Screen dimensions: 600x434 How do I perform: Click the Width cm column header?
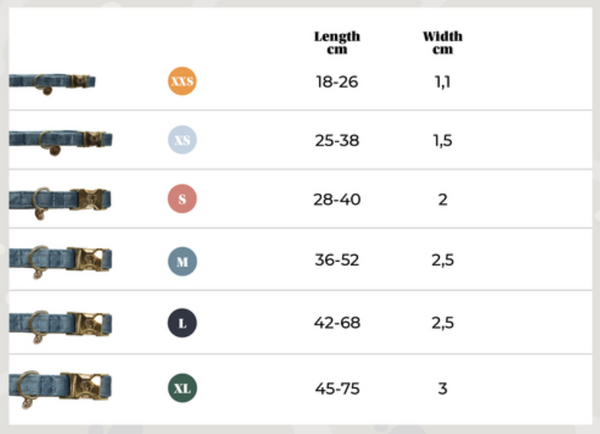[442, 42]
